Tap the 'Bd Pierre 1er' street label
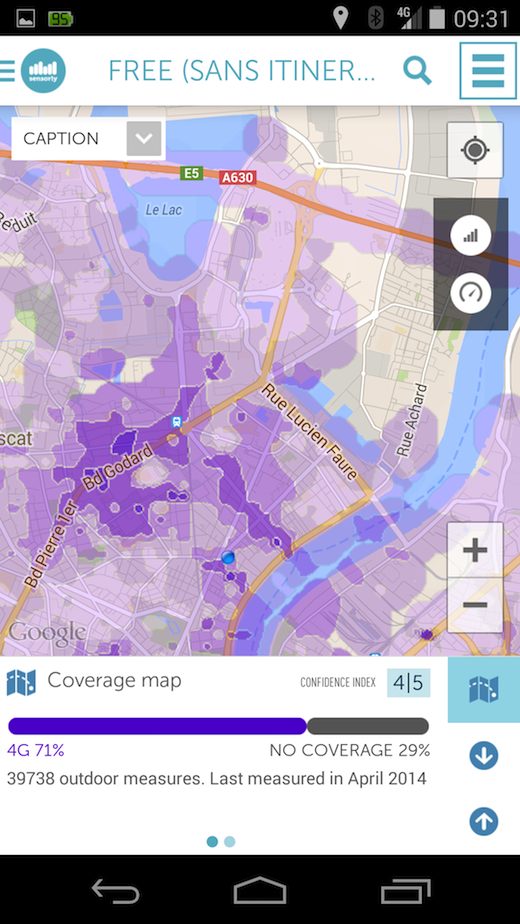 pos(51,545)
